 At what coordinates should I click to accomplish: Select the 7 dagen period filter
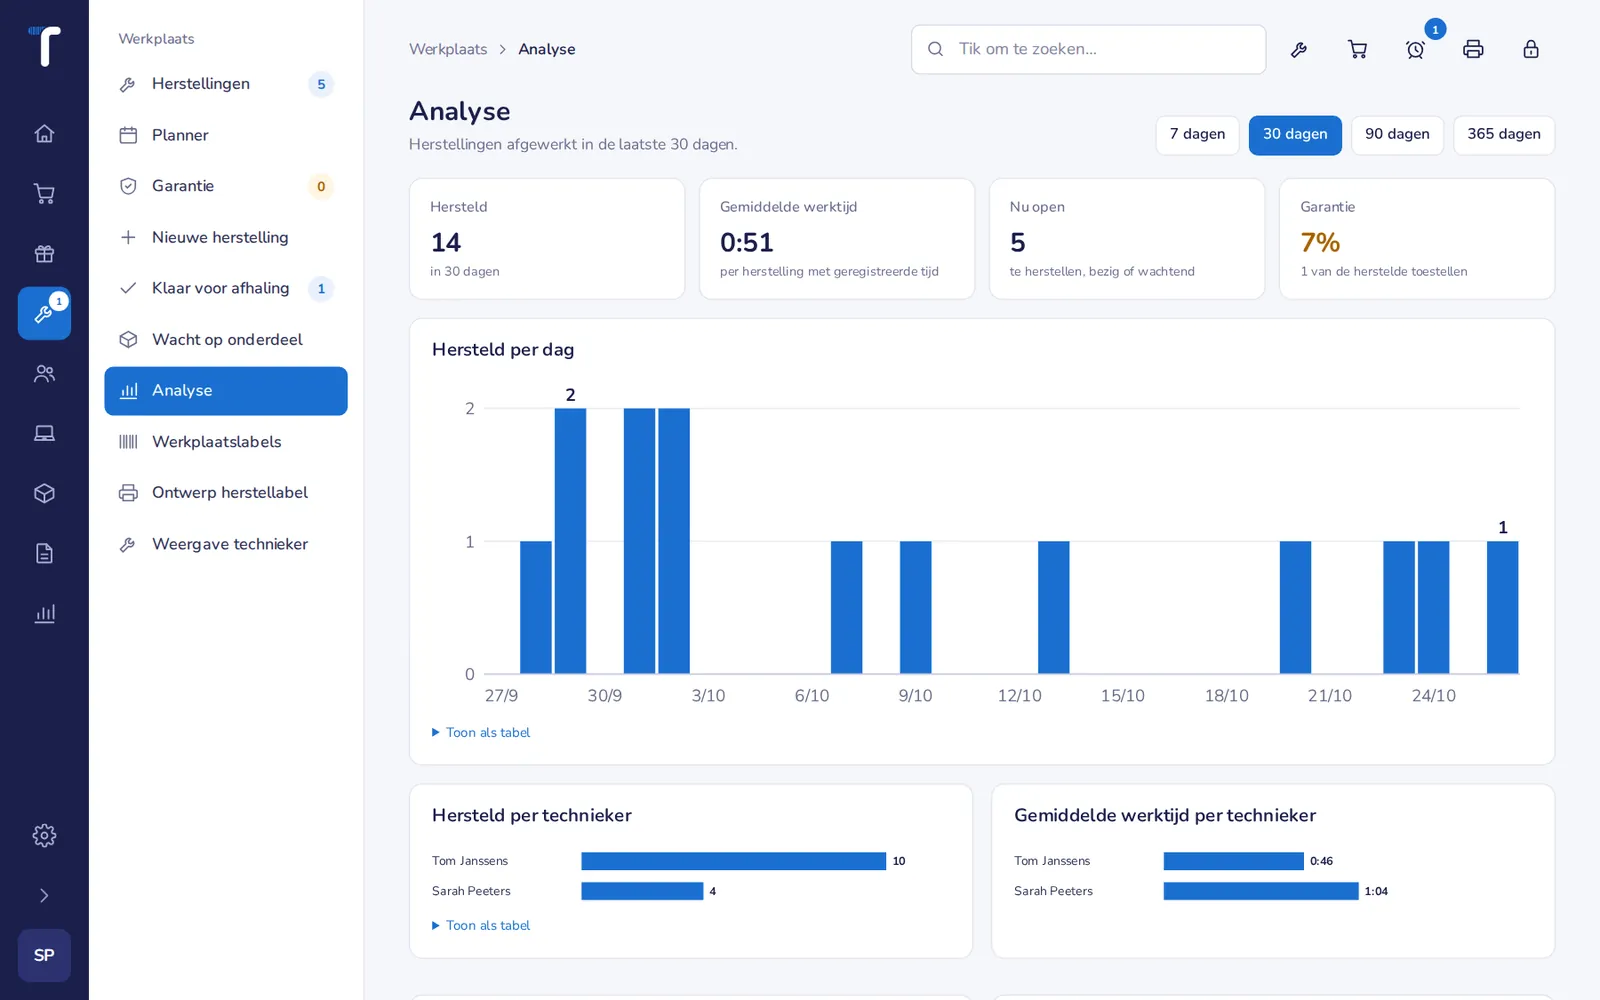[1197, 135]
